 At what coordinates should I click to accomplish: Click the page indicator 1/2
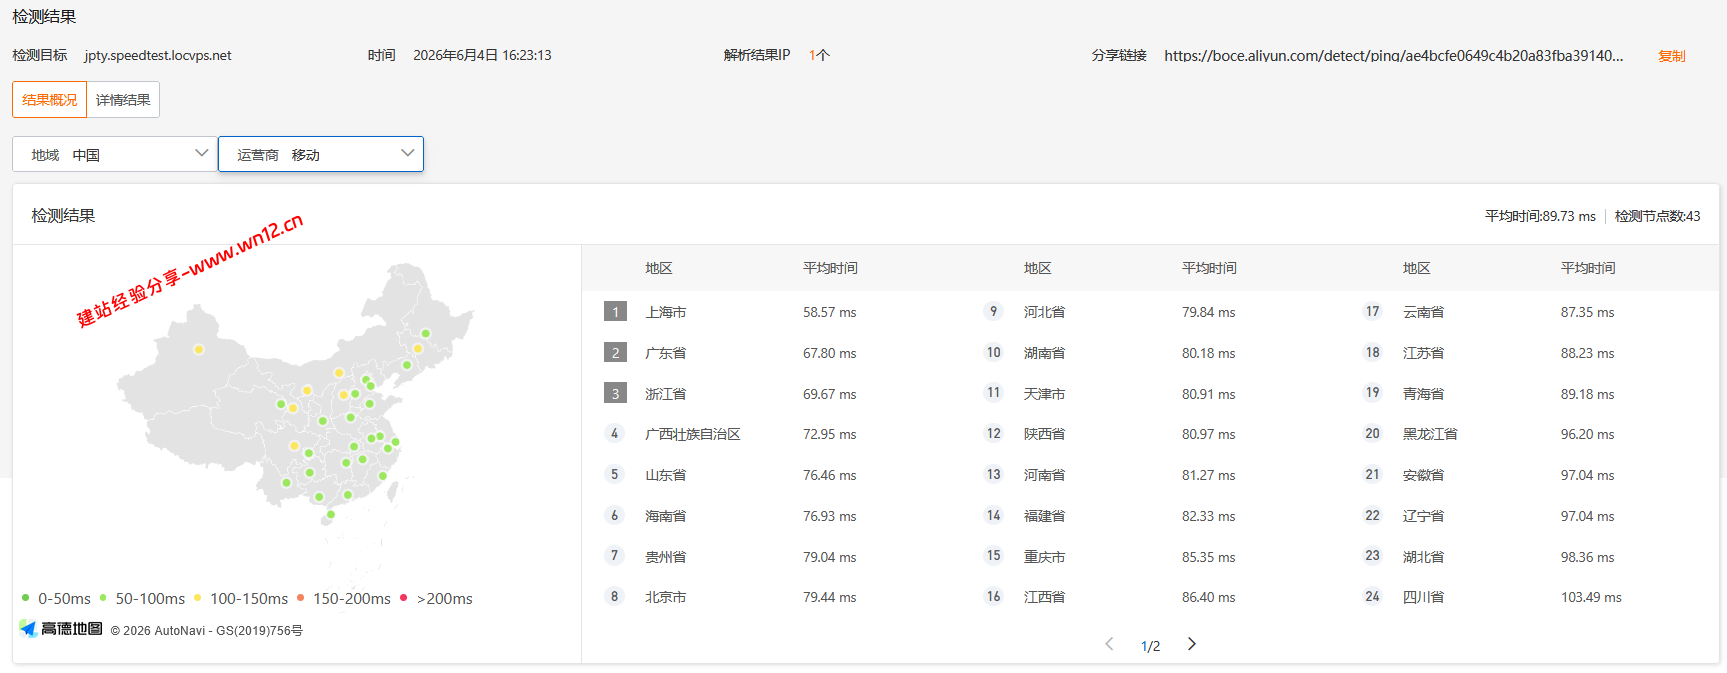click(x=1150, y=646)
